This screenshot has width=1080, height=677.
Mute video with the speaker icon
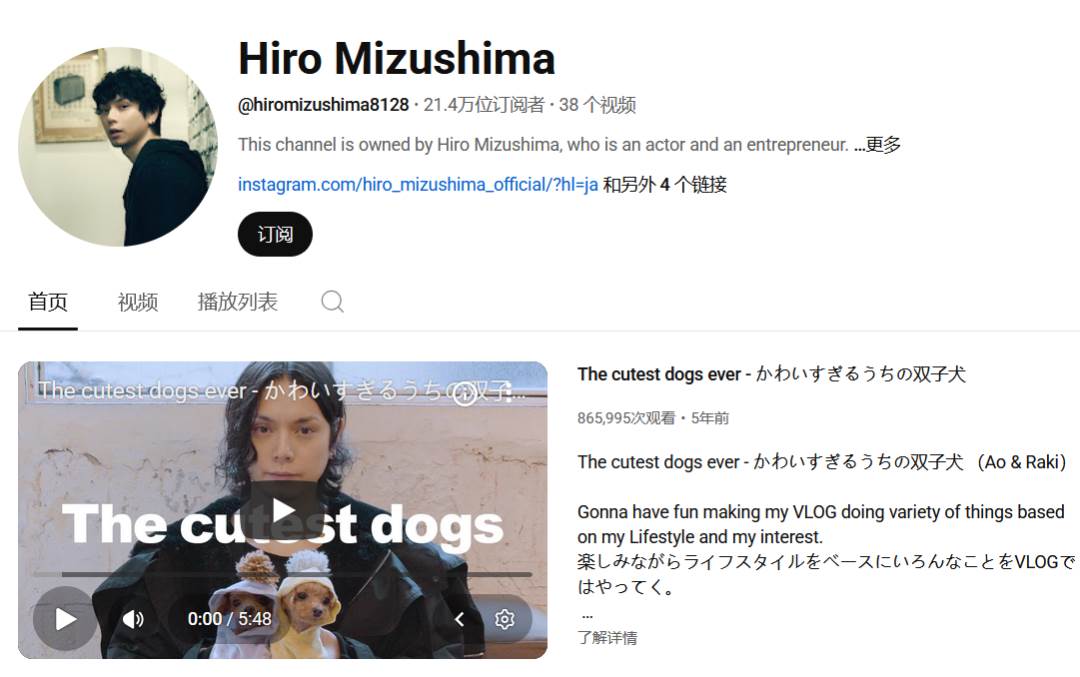coord(133,619)
